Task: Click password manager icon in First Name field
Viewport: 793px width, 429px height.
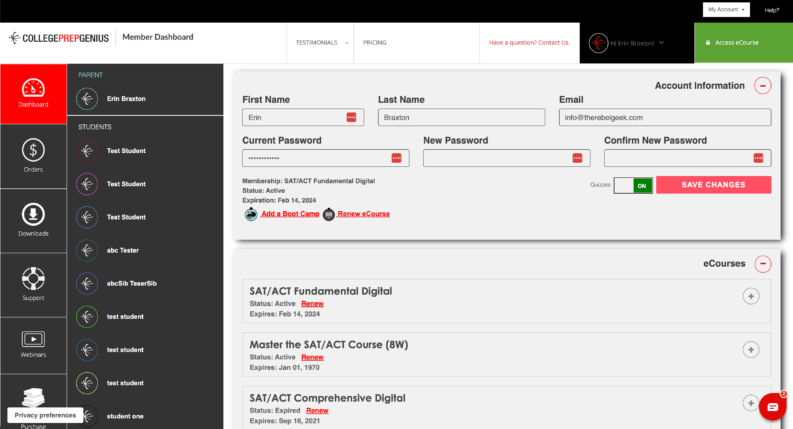Action: click(351, 117)
